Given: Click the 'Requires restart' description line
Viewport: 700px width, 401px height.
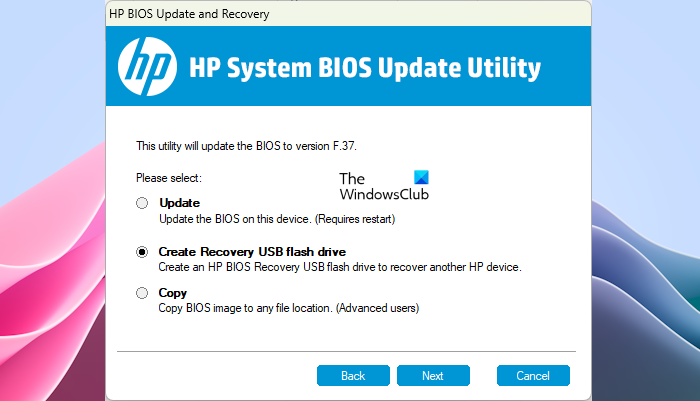Looking at the screenshot, I should click(x=277, y=219).
